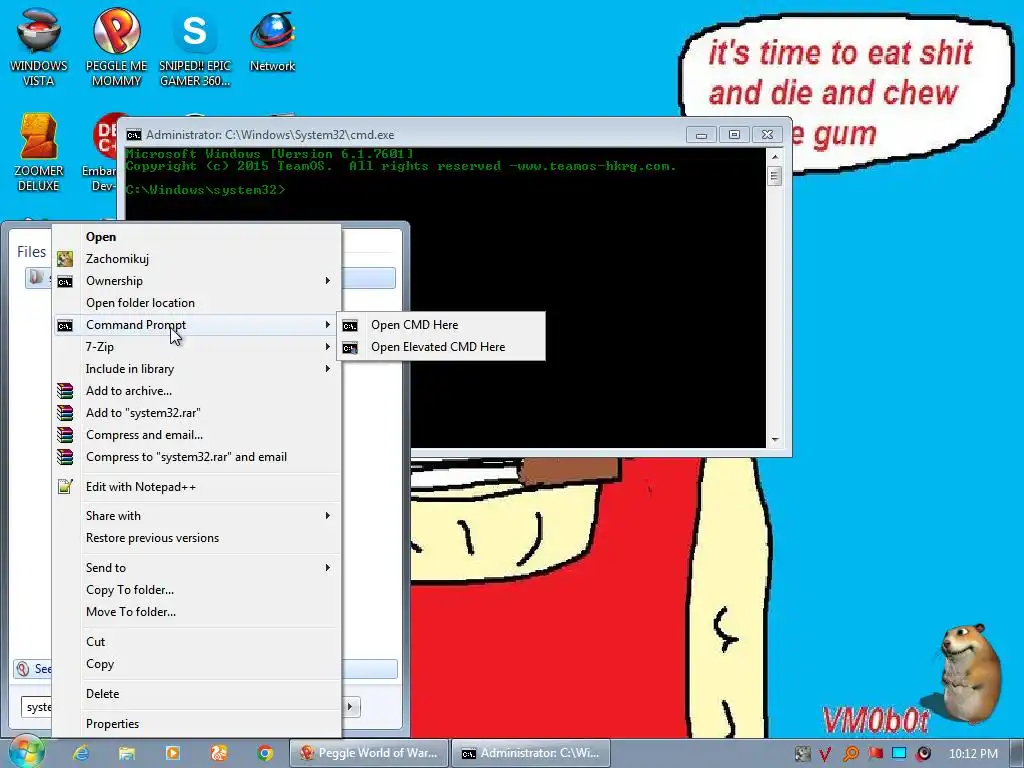This screenshot has width=1024, height=768.
Task: Launch UC Browser from the taskbar
Action: click(x=219, y=753)
